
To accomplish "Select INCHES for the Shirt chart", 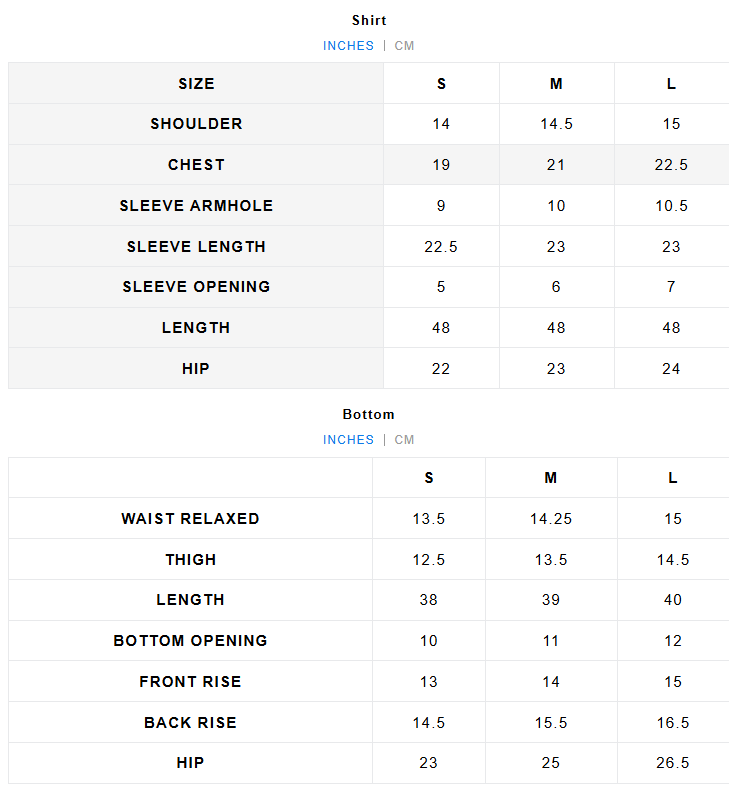I will click(x=348, y=46).
